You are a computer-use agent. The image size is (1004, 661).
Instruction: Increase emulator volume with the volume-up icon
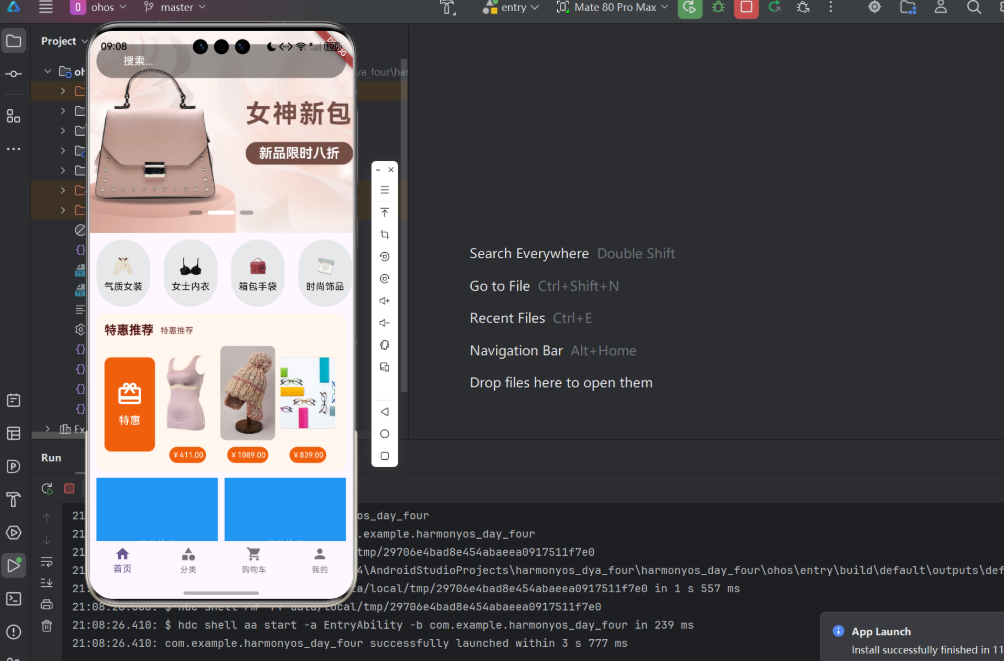tap(384, 300)
